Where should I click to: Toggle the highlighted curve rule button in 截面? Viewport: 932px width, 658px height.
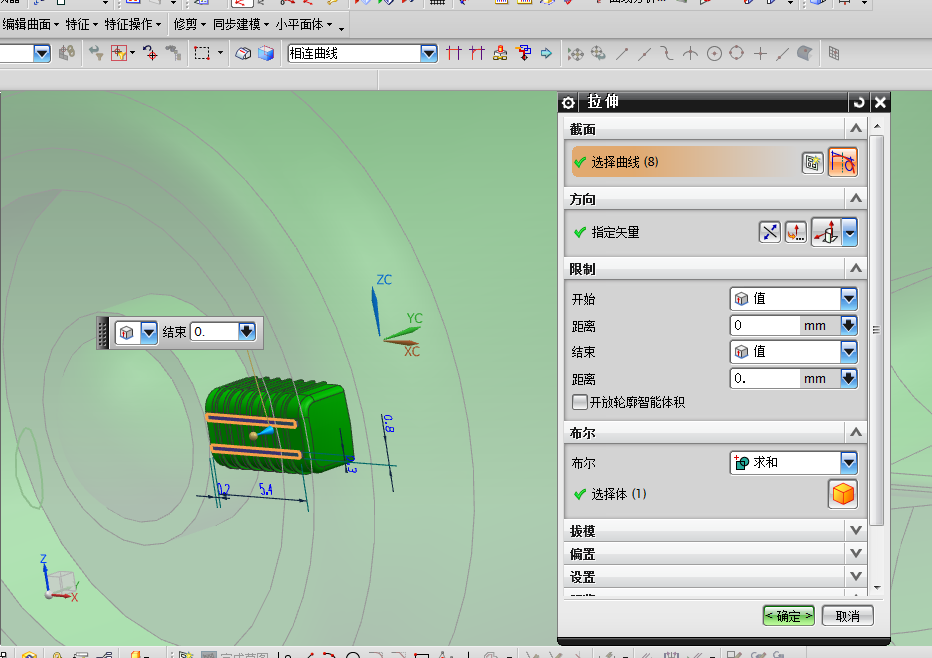(845, 161)
